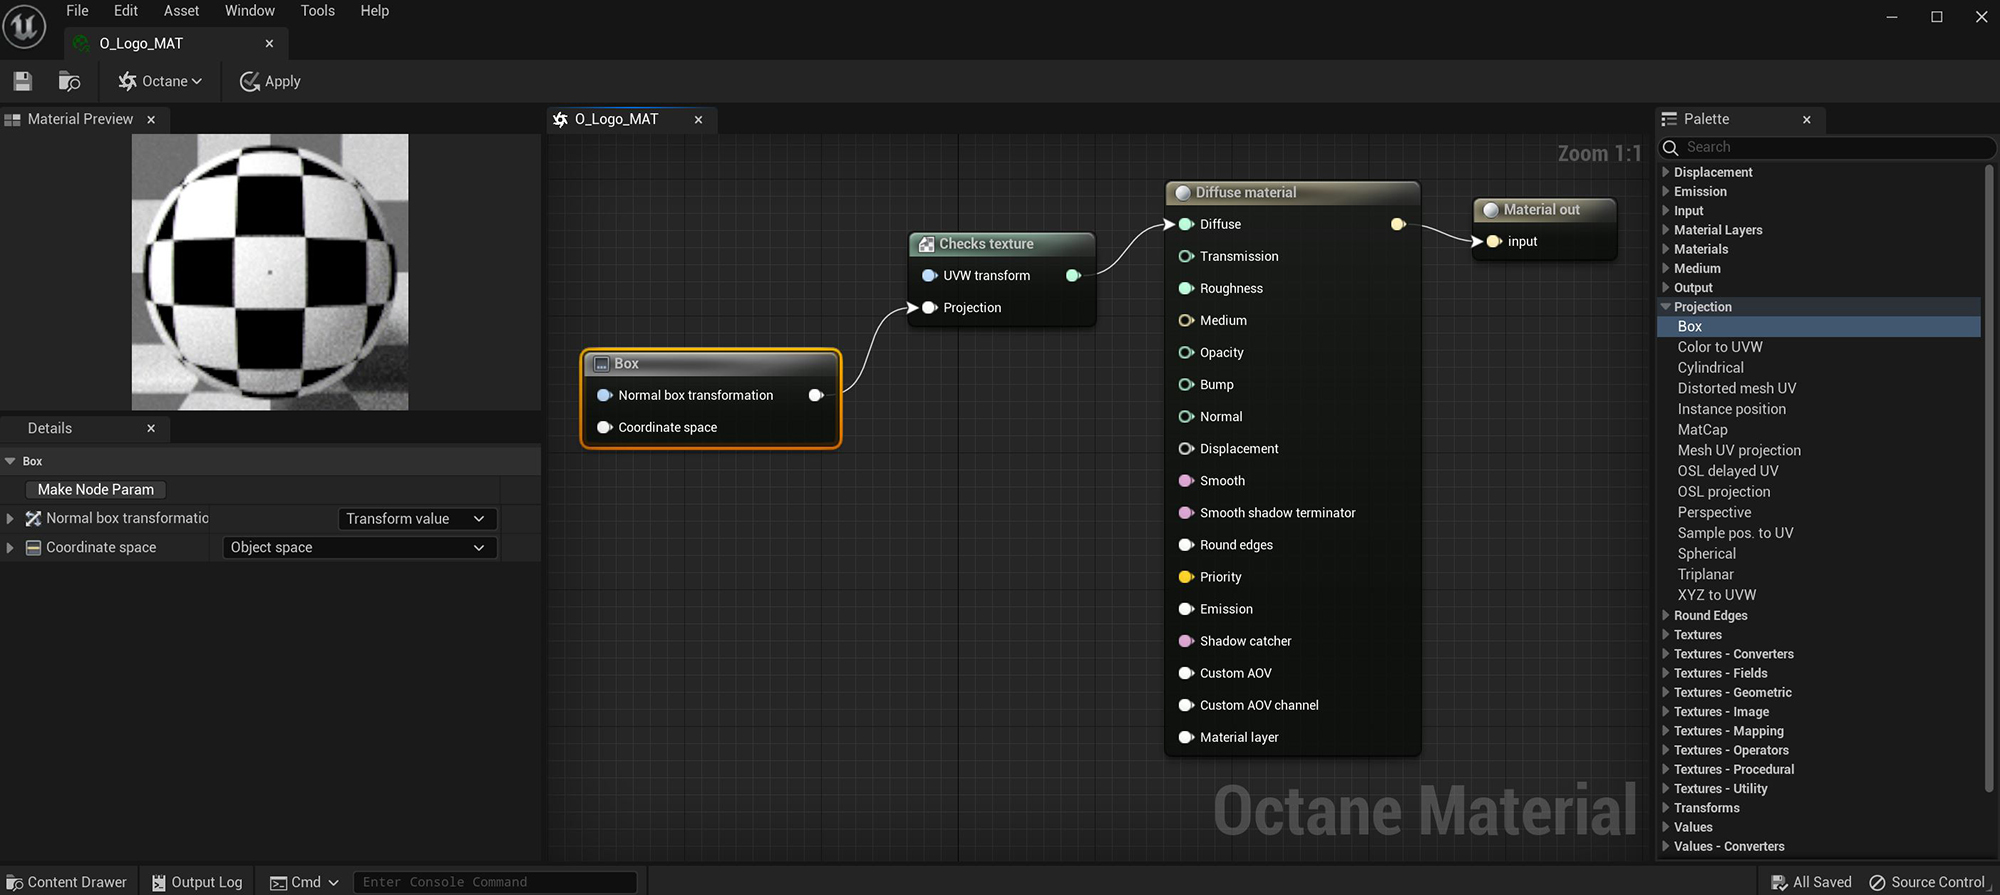Select the Details tab

coord(50,428)
